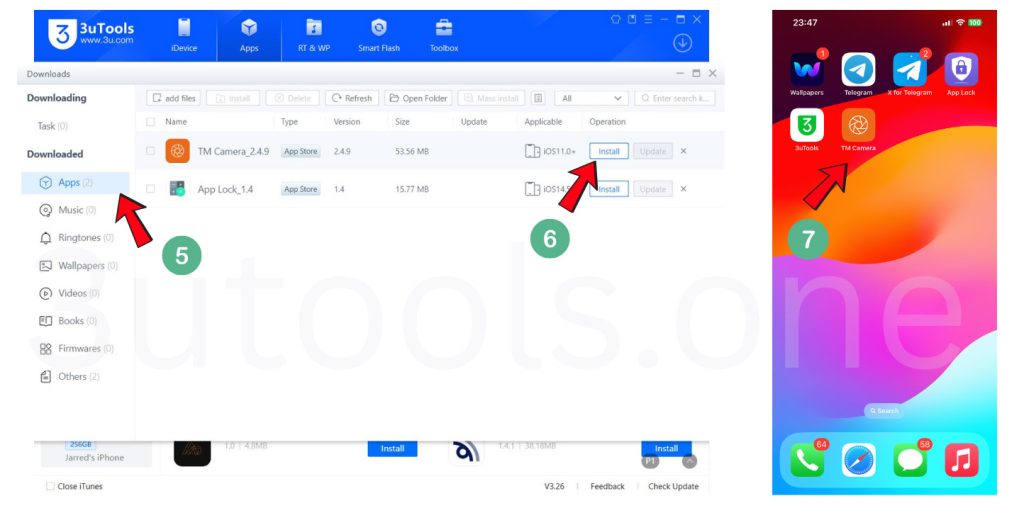Install TM Camera_2.4.9
The width and height of the screenshot is (1024, 513).
[609, 151]
